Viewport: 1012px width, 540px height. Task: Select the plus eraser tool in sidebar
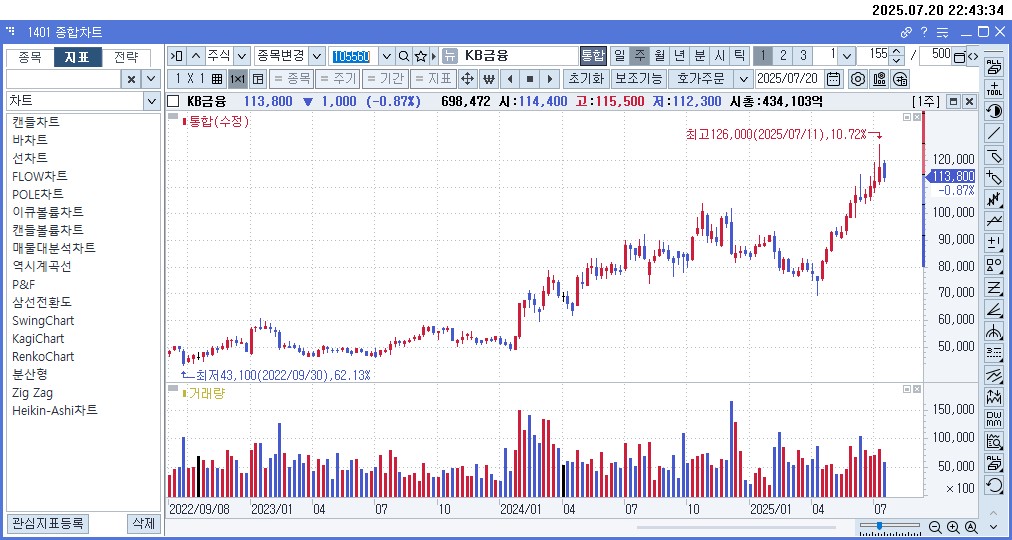coord(994,177)
